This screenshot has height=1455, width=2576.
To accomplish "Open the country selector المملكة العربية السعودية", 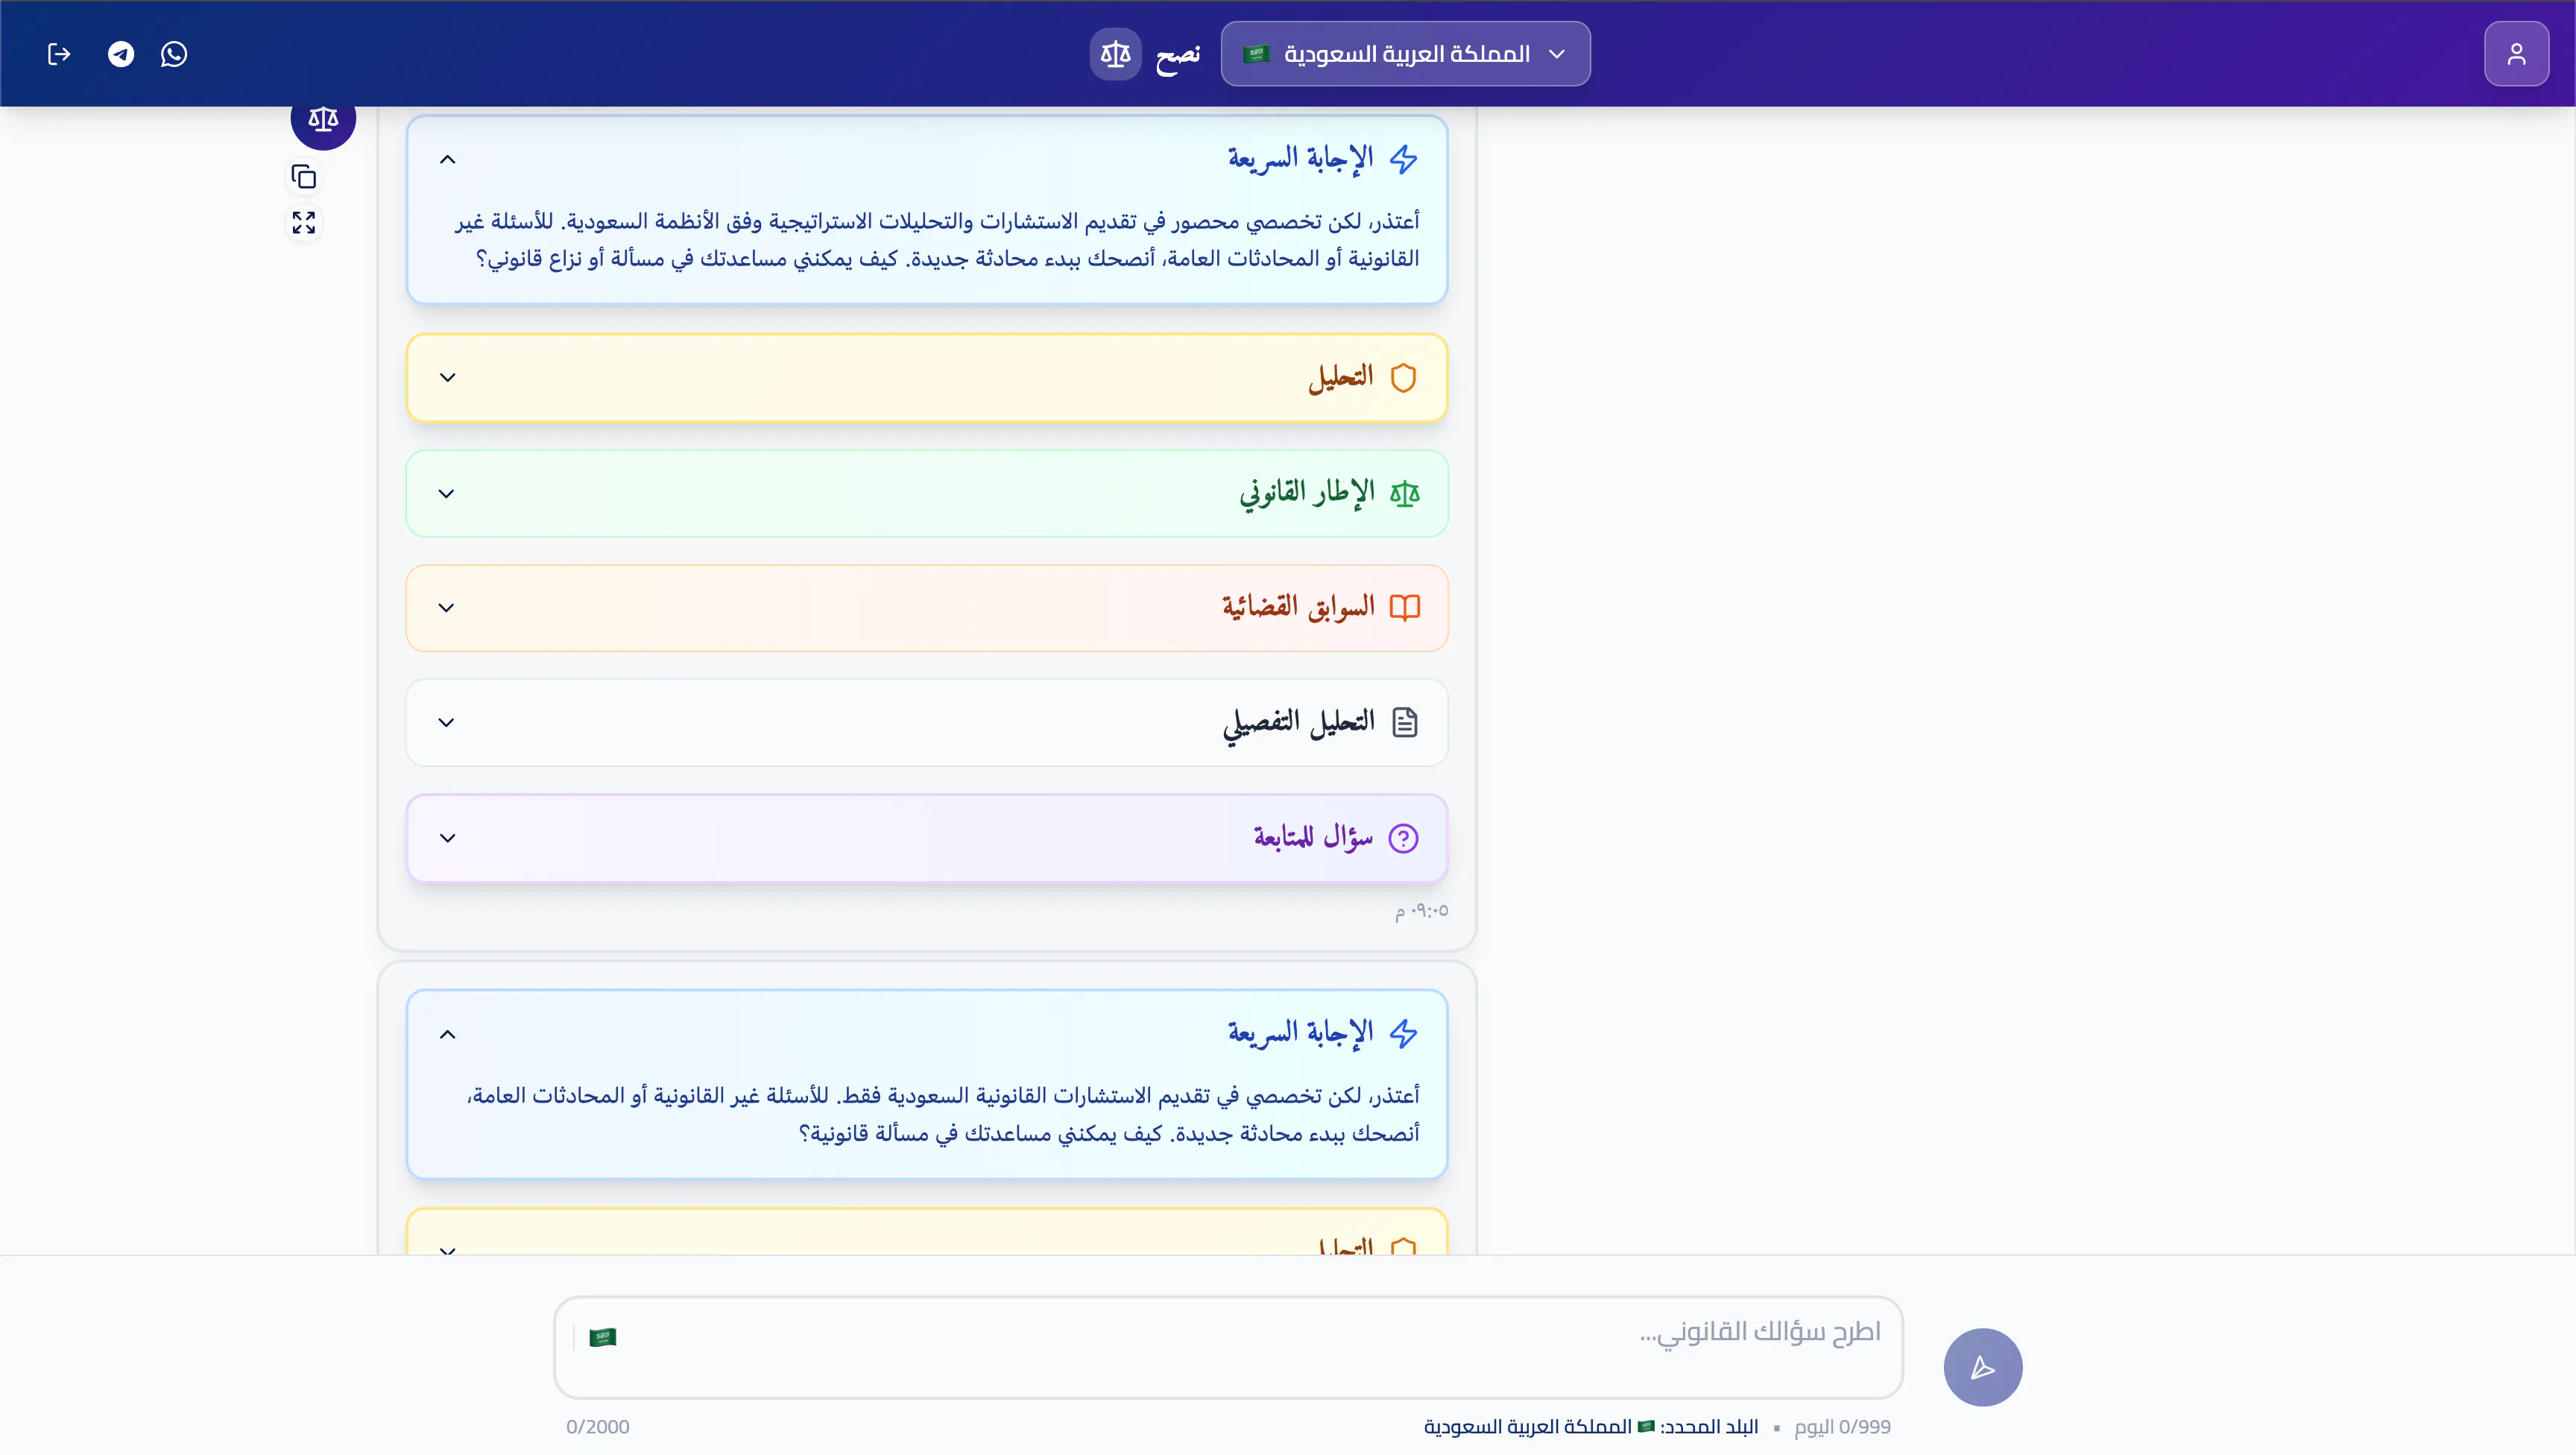I will point(1405,54).
